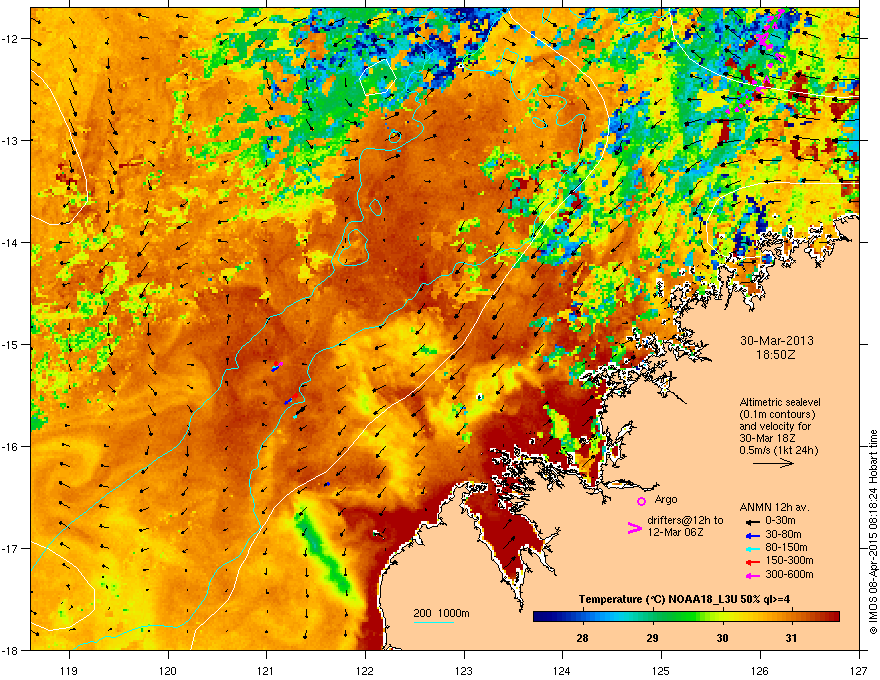The image size is (880, 680).
Task: Click the dark blue end of the temperature colorbar
Action: [540, 616]
